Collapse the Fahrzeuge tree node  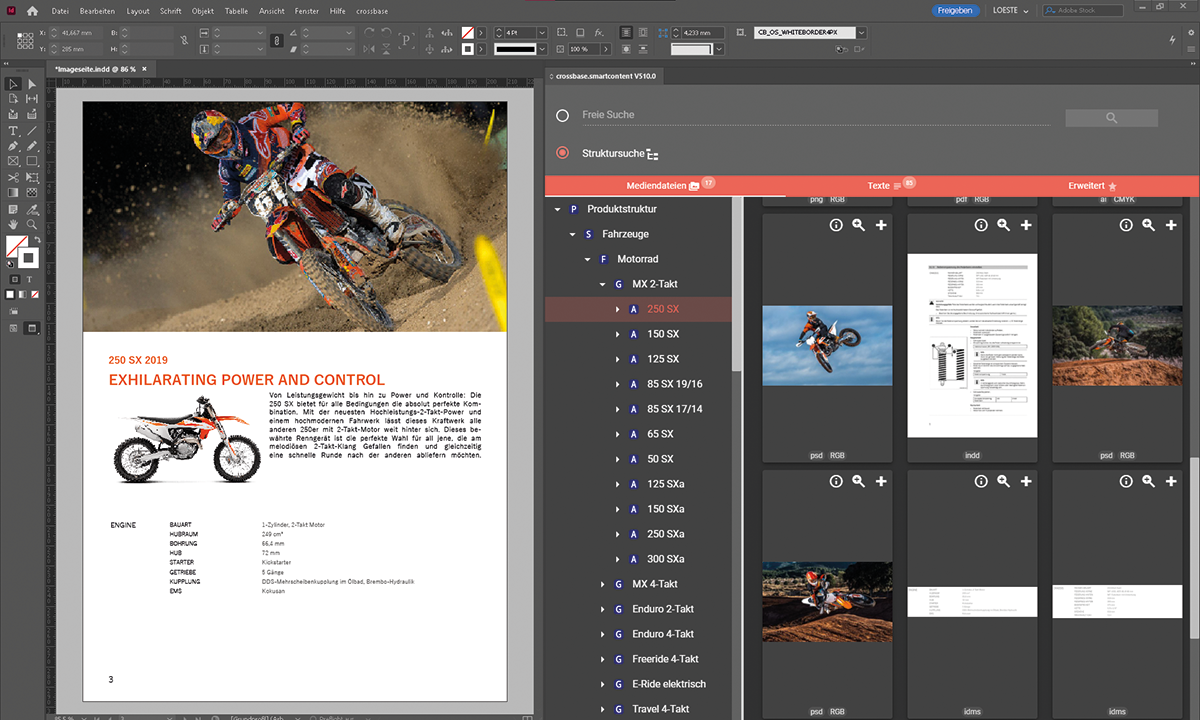coord(573,235)
